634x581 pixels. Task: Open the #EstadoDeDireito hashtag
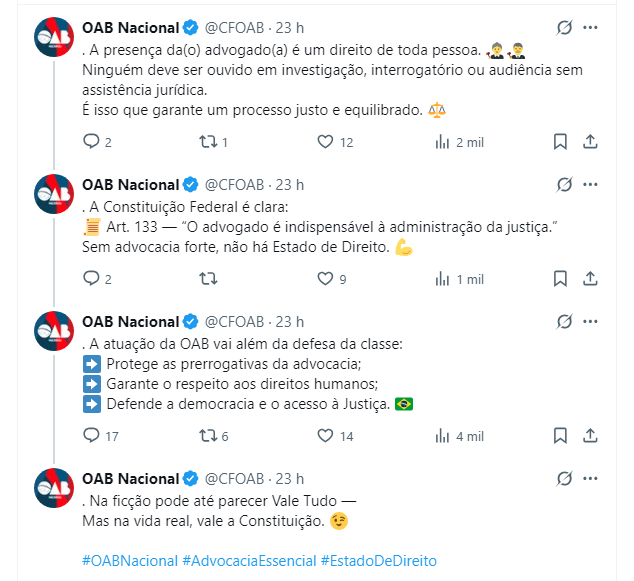click(378, 561)
